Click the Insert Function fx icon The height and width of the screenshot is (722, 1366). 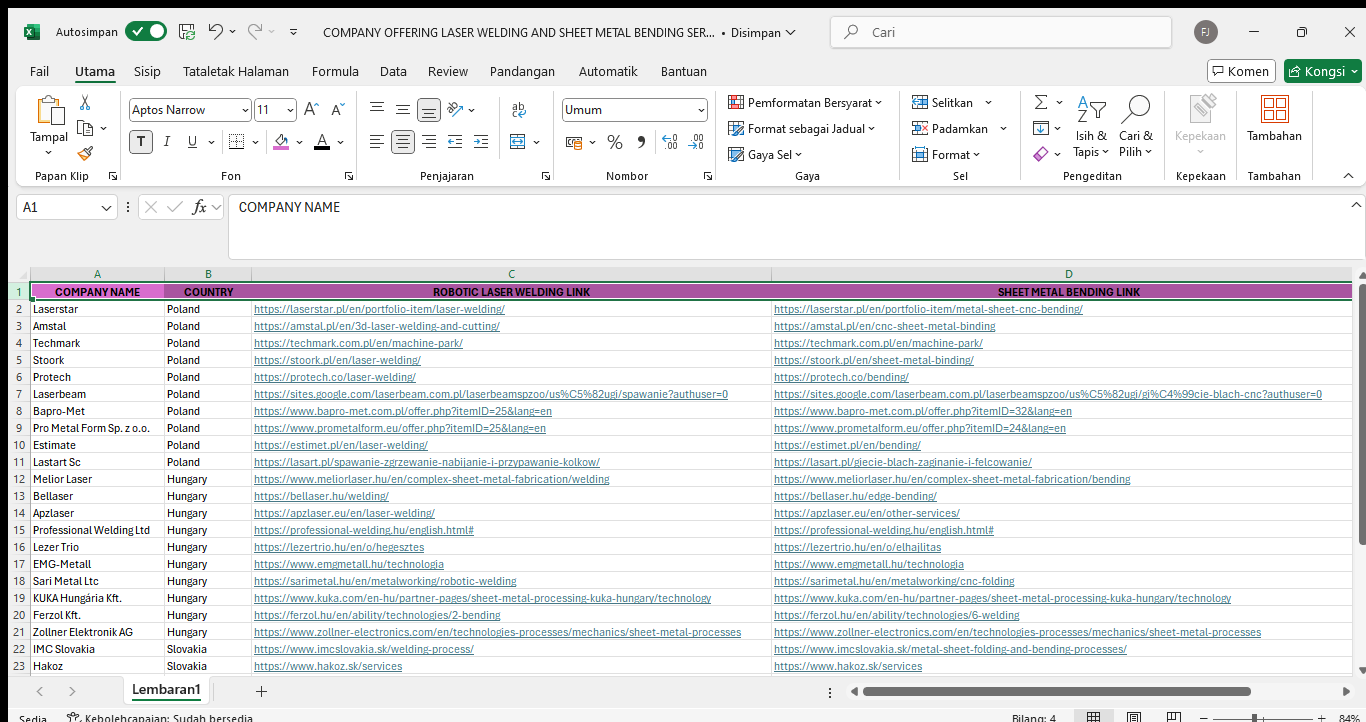pyautogui.click(x=200, y=207)
